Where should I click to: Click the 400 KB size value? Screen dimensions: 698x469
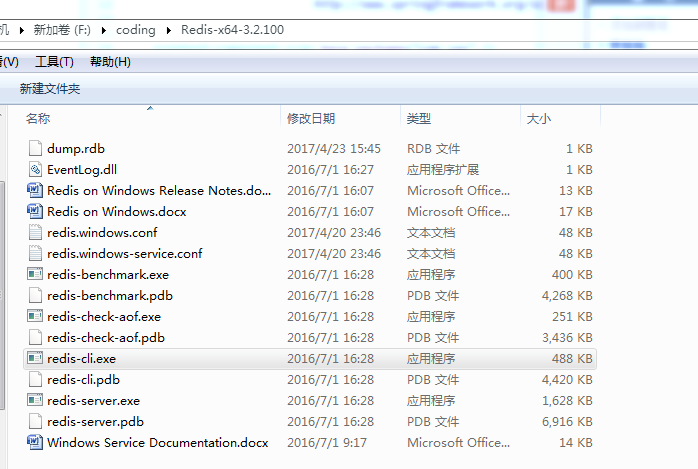572,275
